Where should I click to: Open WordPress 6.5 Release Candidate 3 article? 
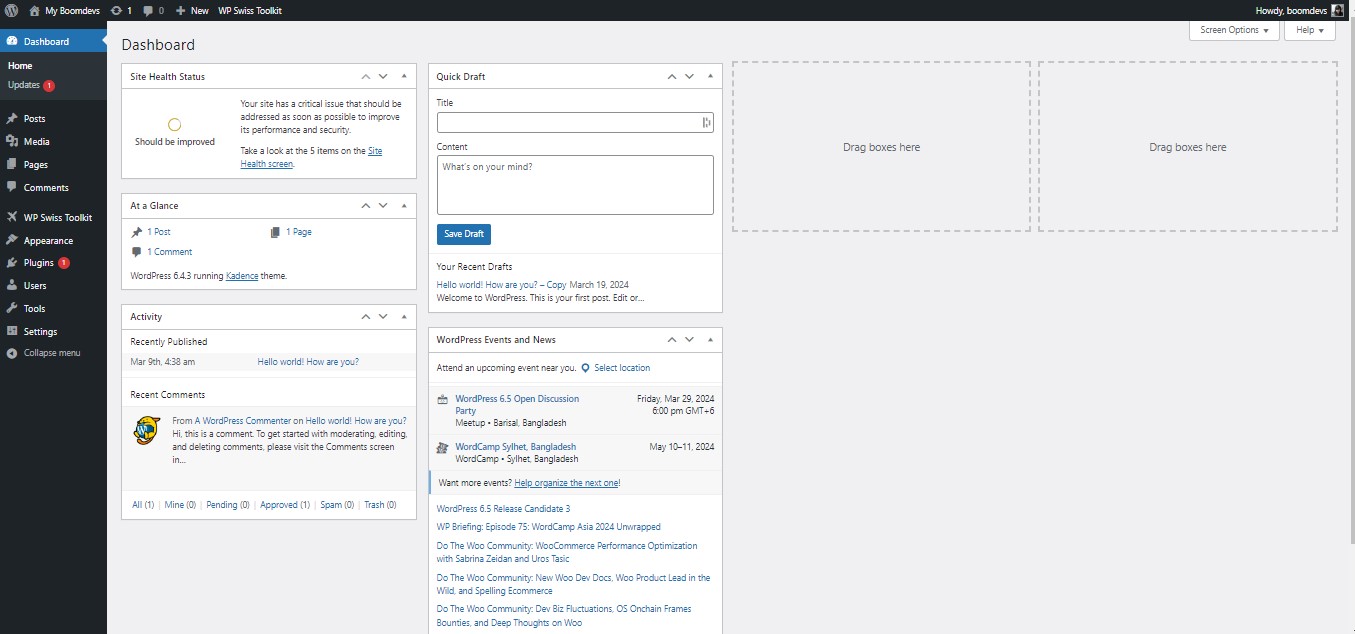[503, 509]
